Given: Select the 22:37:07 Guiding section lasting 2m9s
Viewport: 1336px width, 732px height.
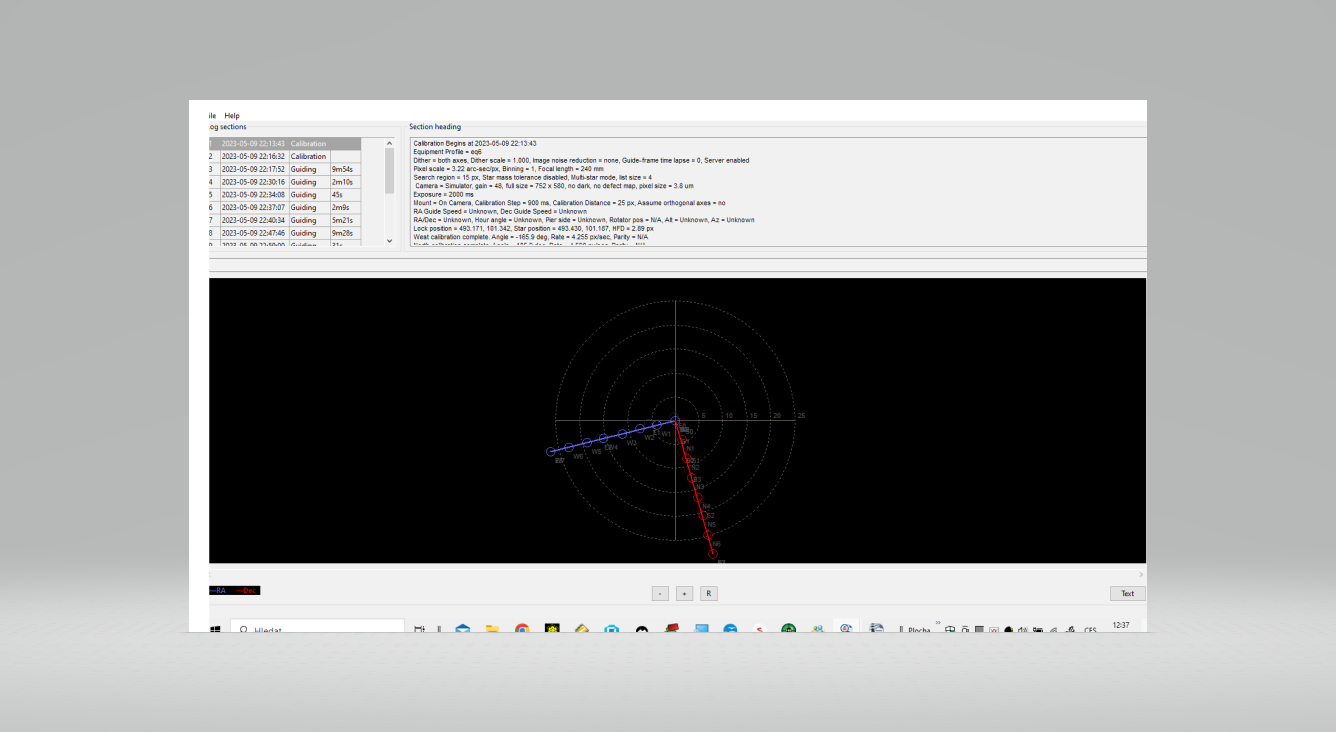Looking at the screenshot, I should [285, 207].
